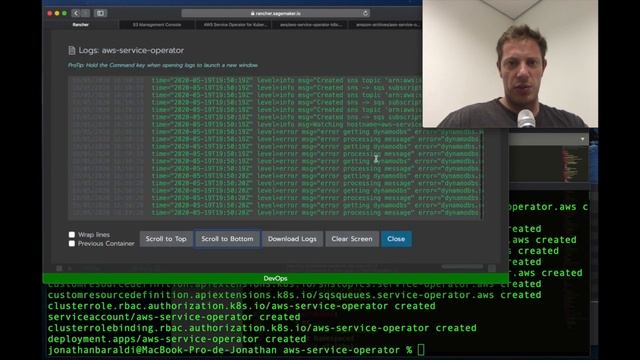640x360 pixels.
Task: Download the logs with Download Logs
Action: pyautogui.click(x=292, y=239)
